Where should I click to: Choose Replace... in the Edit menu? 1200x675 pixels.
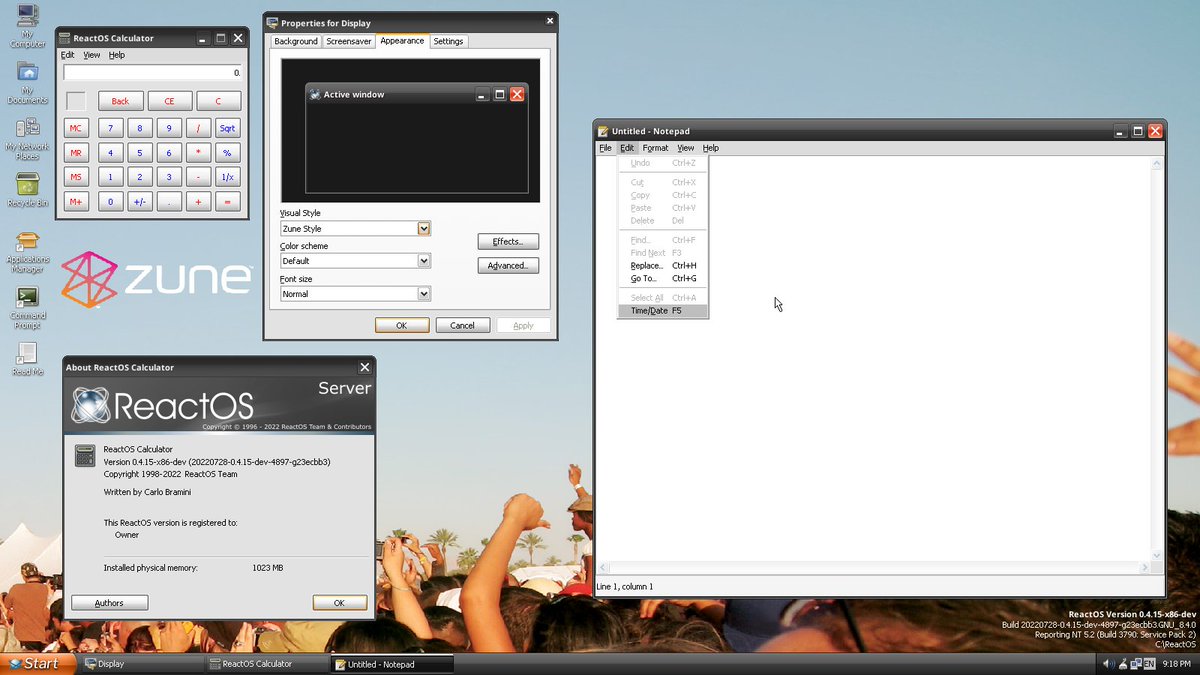662,266
